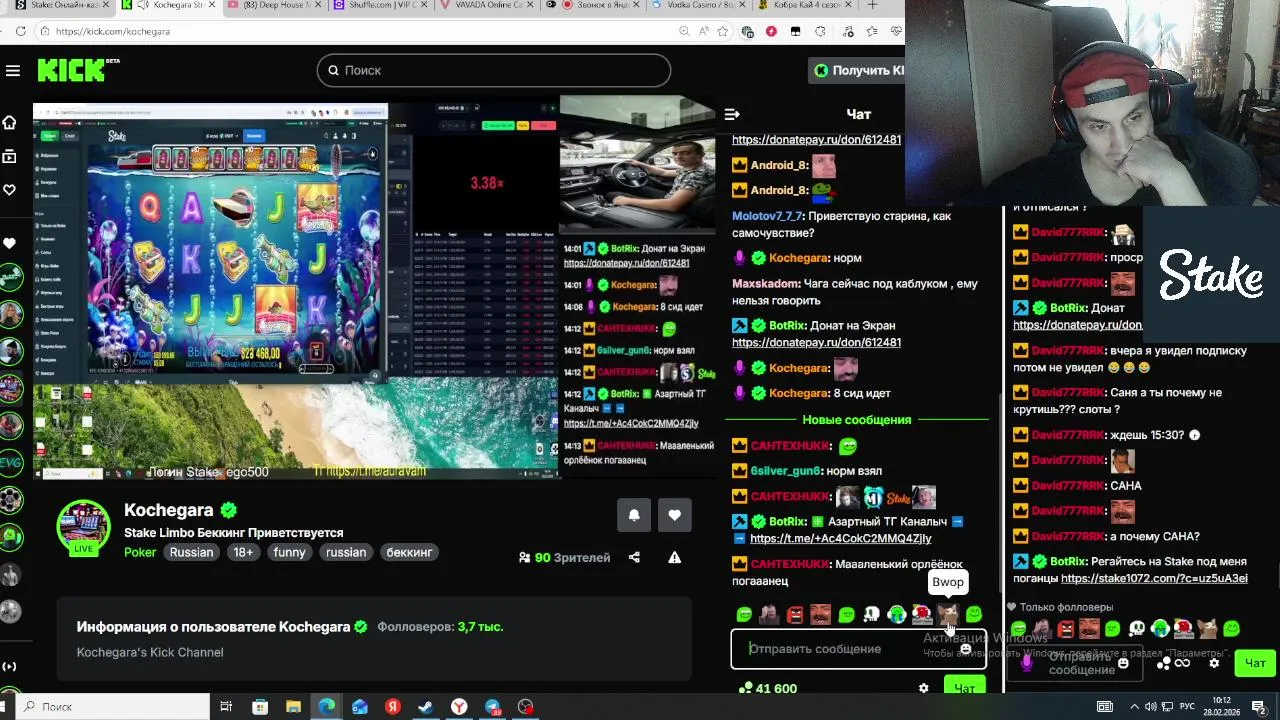Viewport: 1280px width, 720px height.
Task: Open the Kick hamburger menu
Action: (x=13, y=70)
